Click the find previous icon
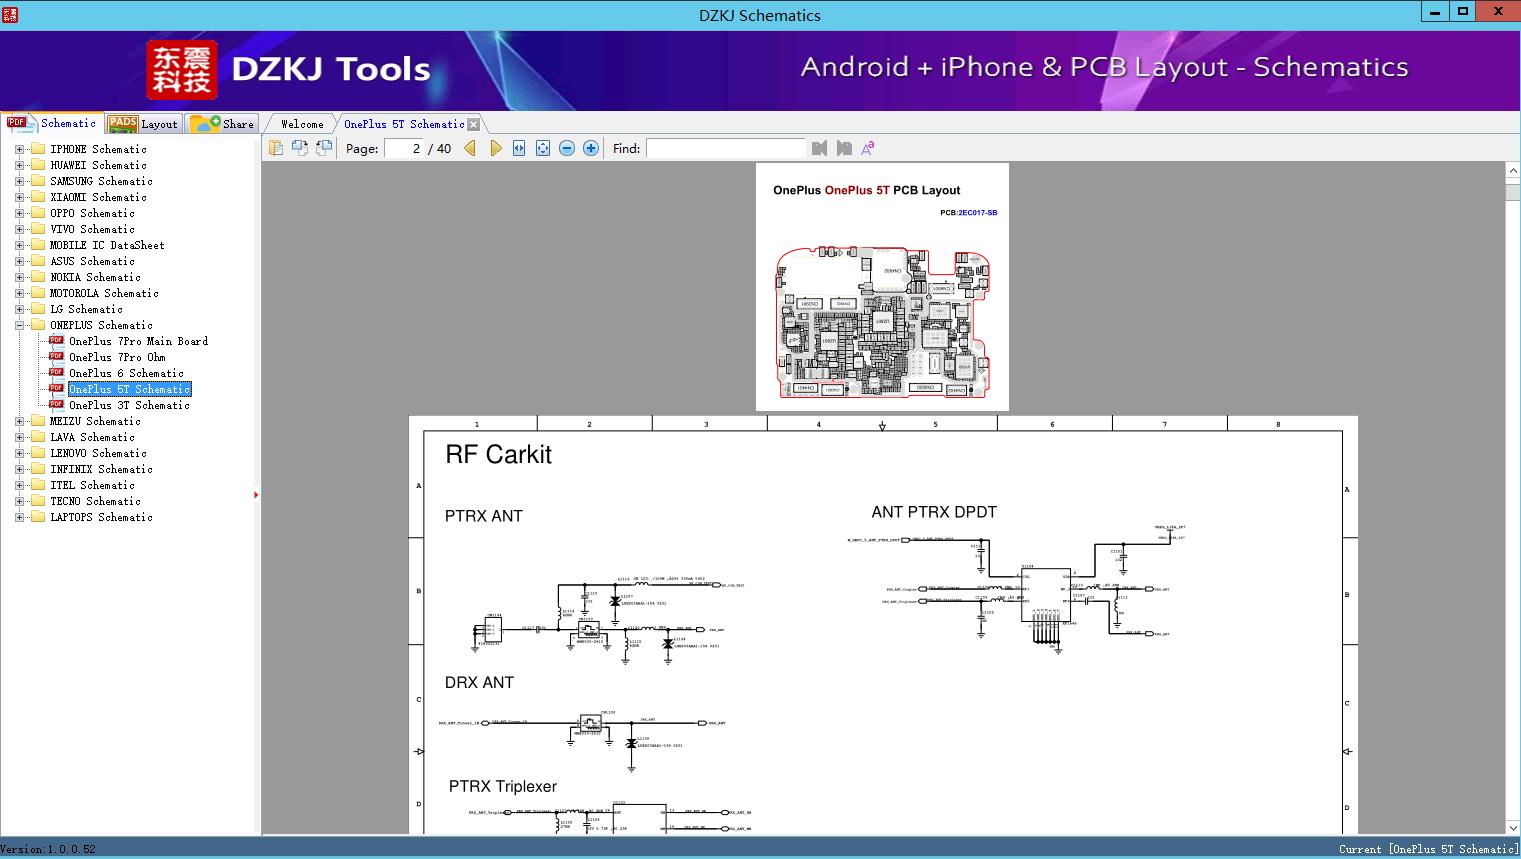Image resolution: width=1521 pixels, height=859 pixels. [820, 148]
